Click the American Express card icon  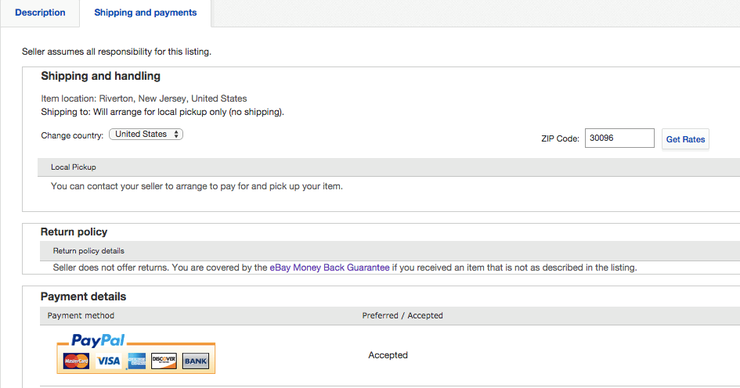(x=136, y=361)
